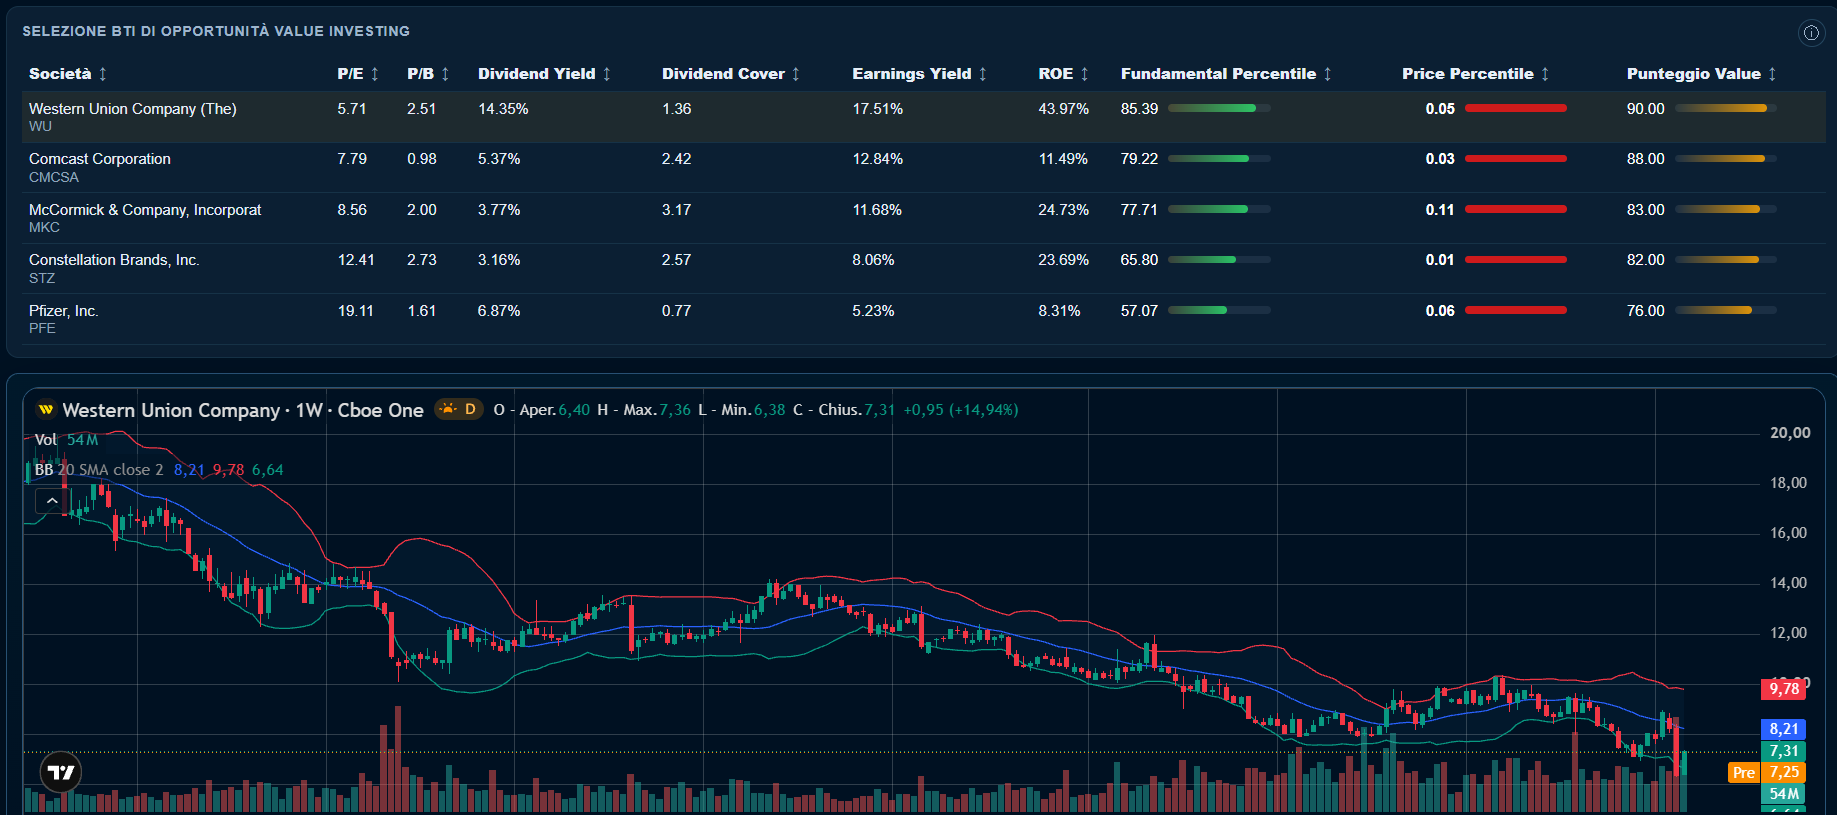Open the TradingView logo at chart bottom
Image resolution: width=1837 pixels, height=815 pixels.
point(61,772)
